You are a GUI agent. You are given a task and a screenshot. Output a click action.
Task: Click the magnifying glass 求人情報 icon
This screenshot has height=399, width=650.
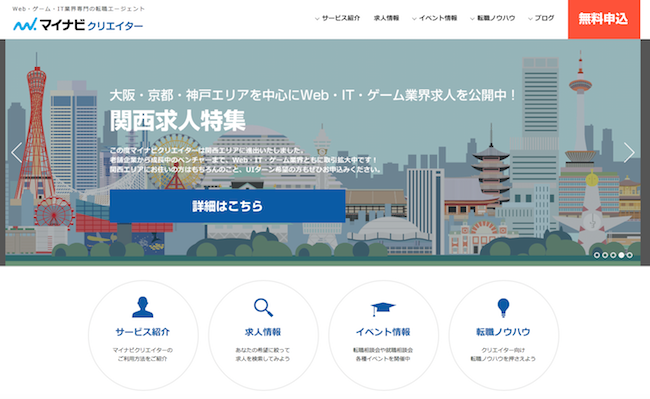pyautogui.click(x=263, y=307)
